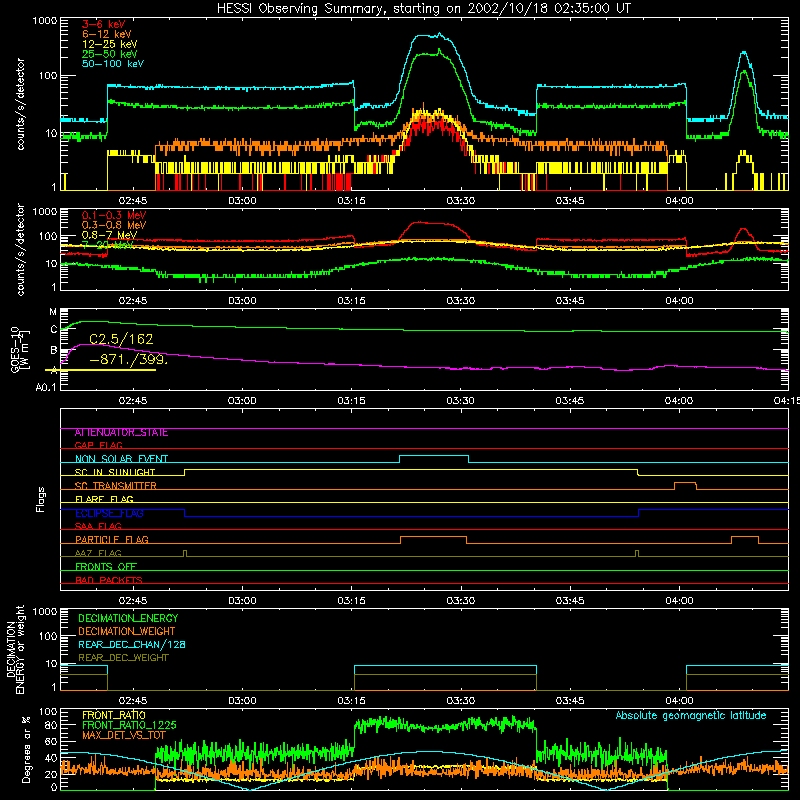Screen dimensions: 800x800
Task: Click the '04:00' tick under the top keV panel
Action: click(x=679, y=201)
